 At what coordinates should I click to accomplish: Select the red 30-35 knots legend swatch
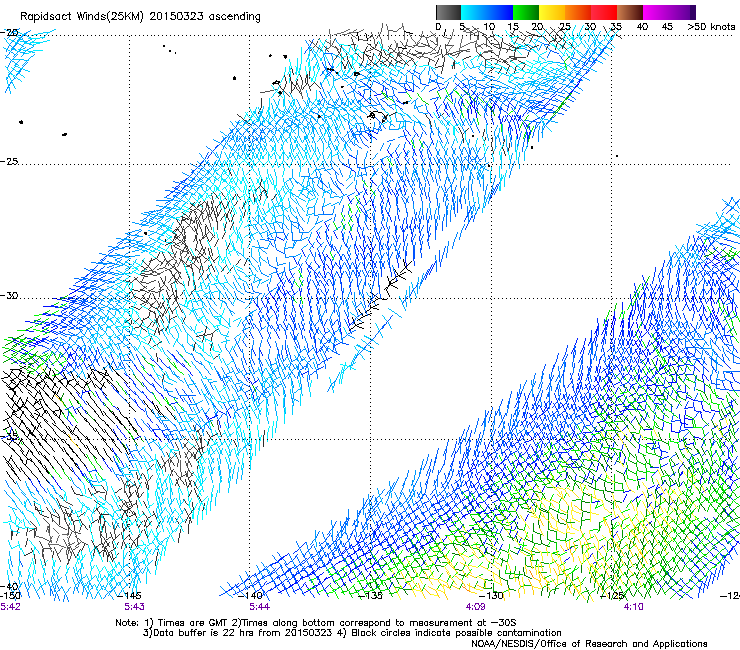point(604,12)
